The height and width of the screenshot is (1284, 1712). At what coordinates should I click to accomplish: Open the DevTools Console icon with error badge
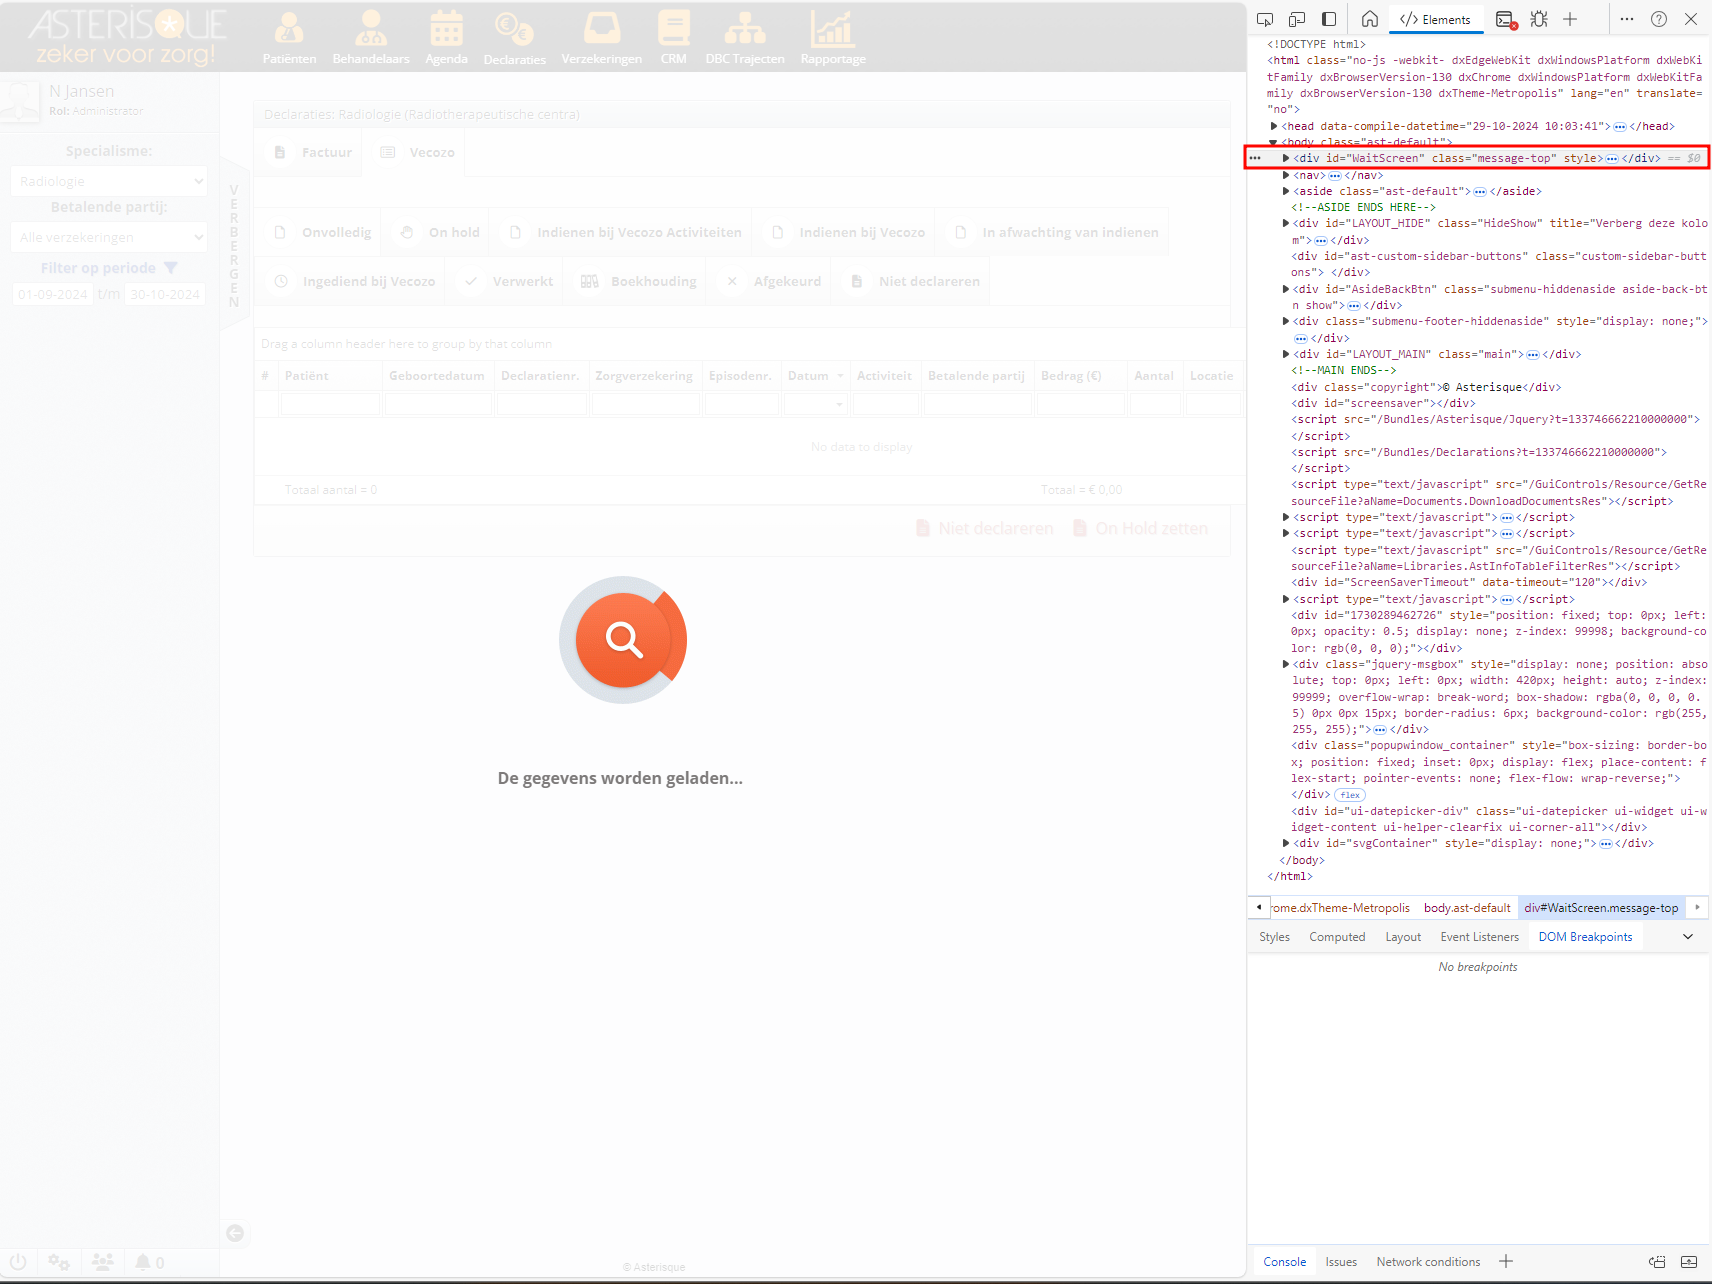[1506, 19]
